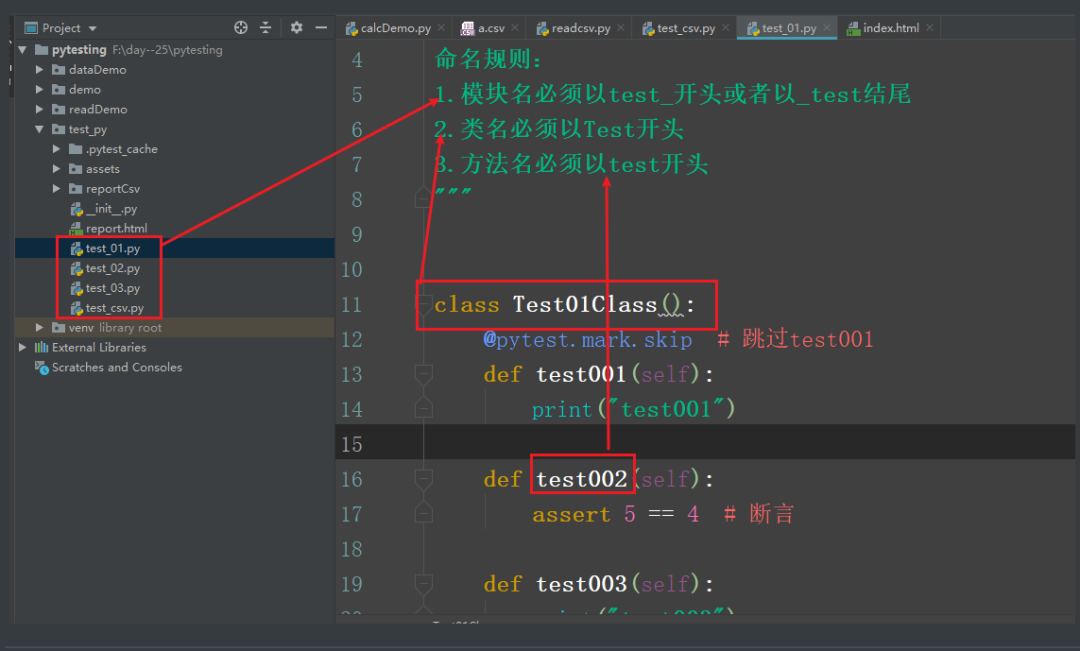Click the comment '# 跳过test001'
The height and width of the screenshot is (651, 1080).
click(x=795, y=340)
